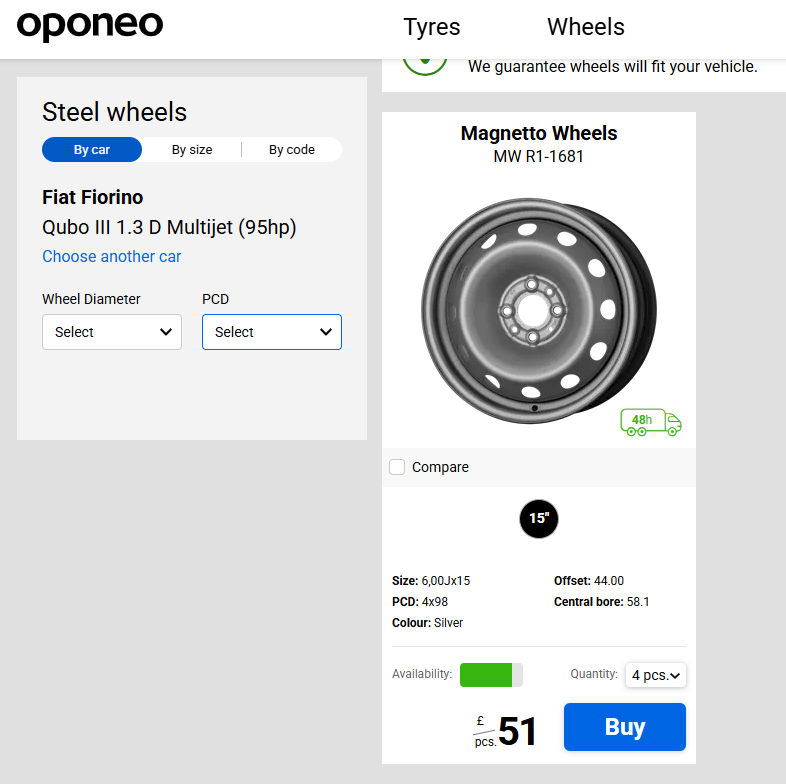Tick the Compare checkbox
Viewport: 786px width, 784px height.
[398, 467]
